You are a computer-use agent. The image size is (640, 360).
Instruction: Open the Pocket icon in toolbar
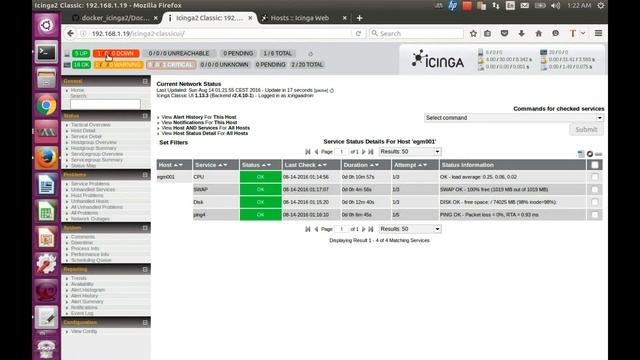(x=504, y=33)
